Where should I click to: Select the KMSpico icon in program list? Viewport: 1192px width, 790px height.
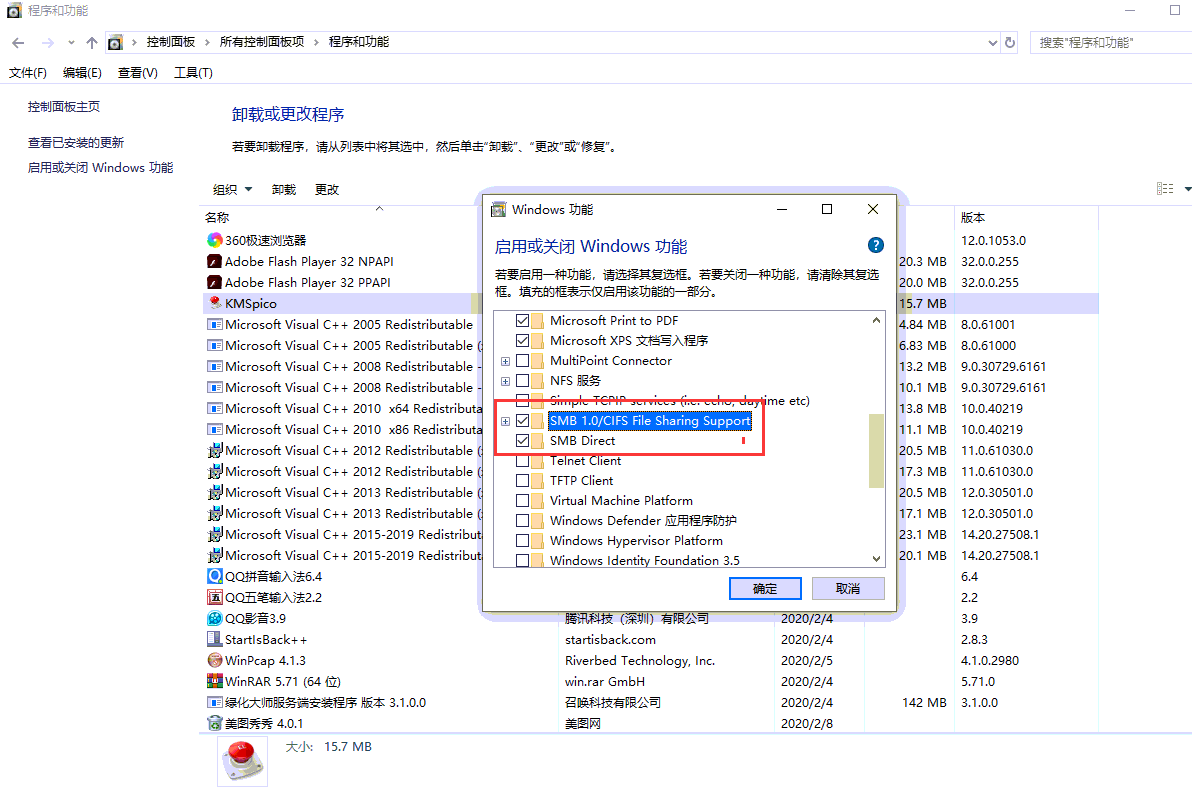pos(214,303)
